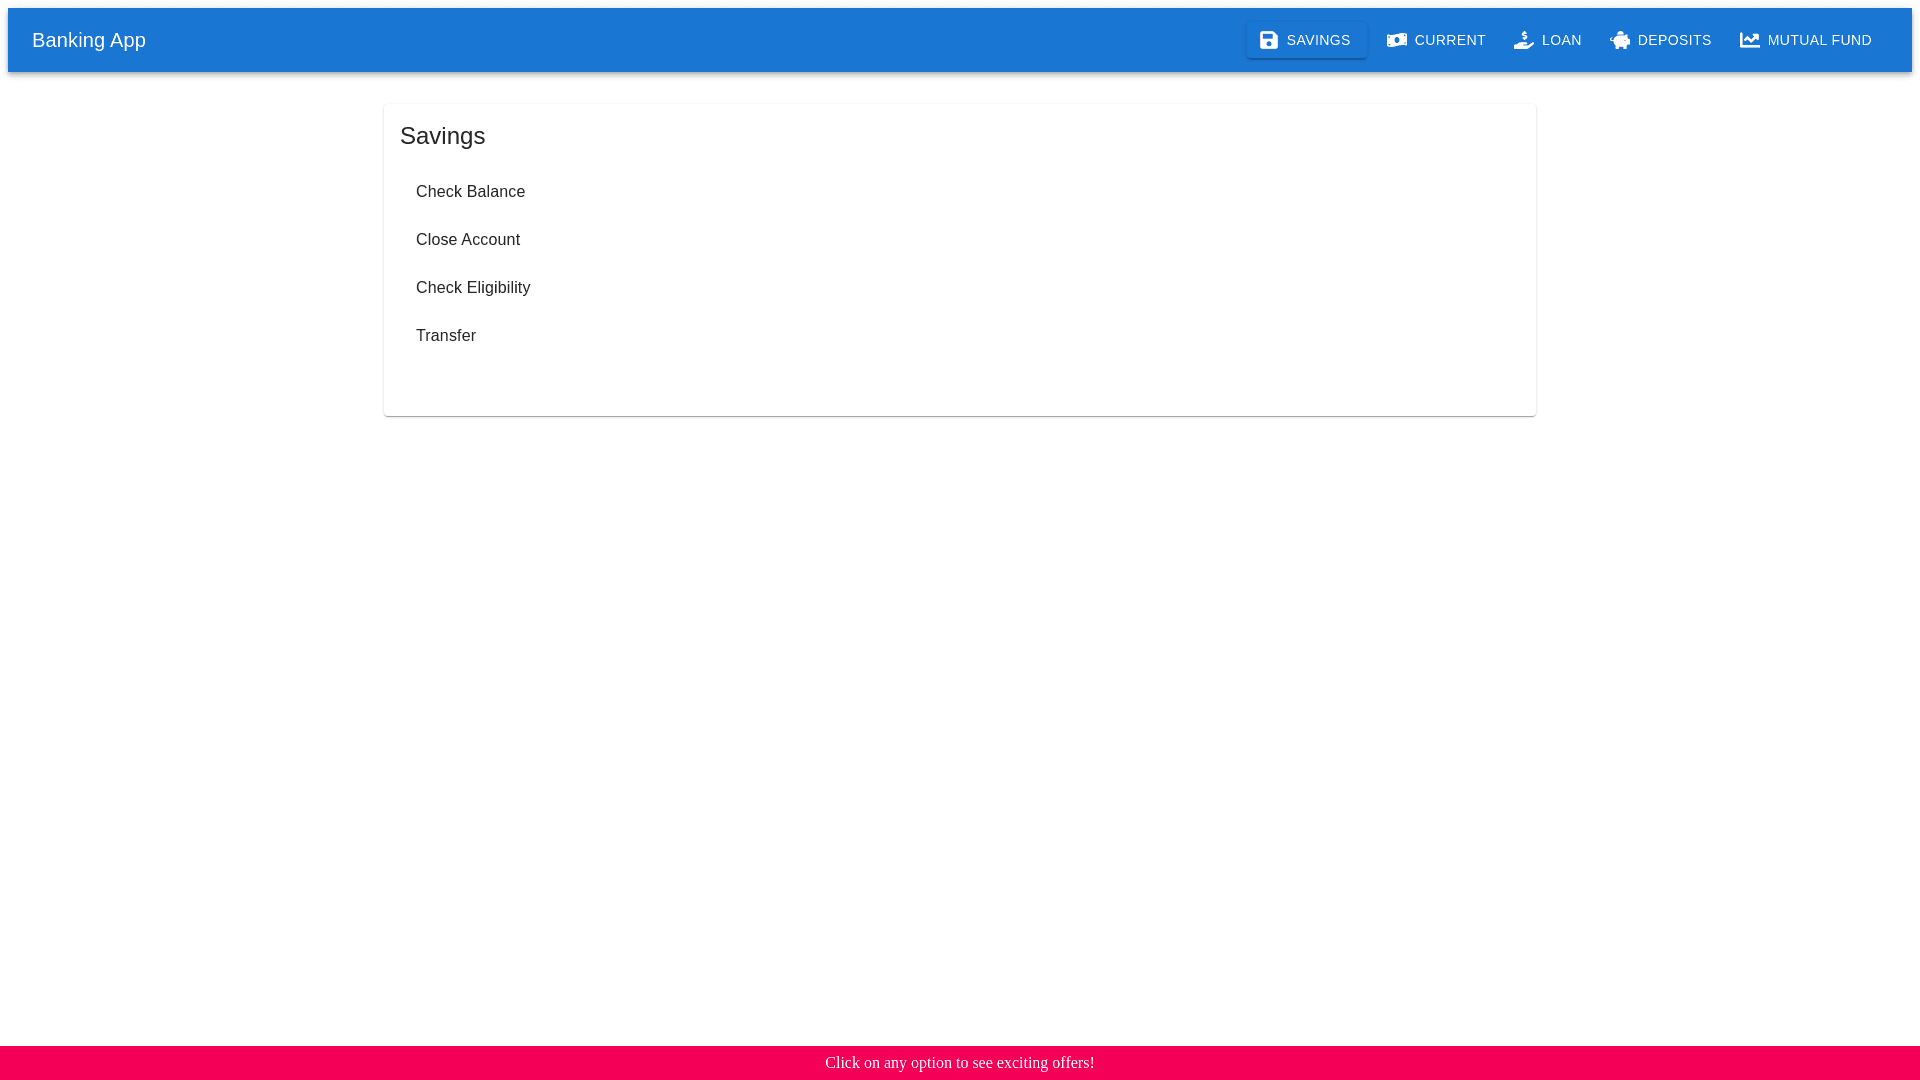
Task: Click the save icon next to Savings
Action: pyautogui.click(x=1268, y=40)
